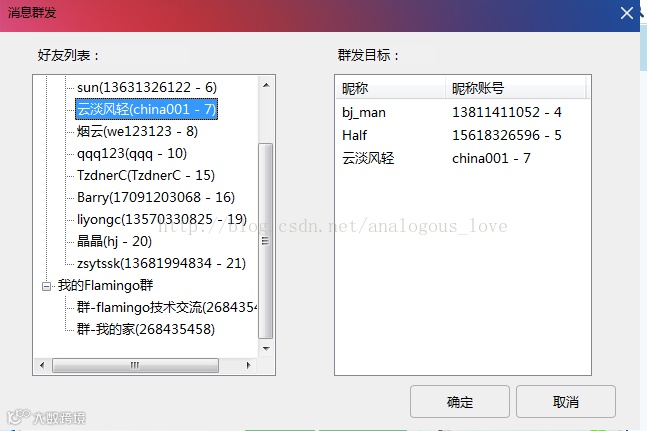647x431 pixels.
Task: Select friend qqq123(qqq - 10)
Action: [132, 153]
